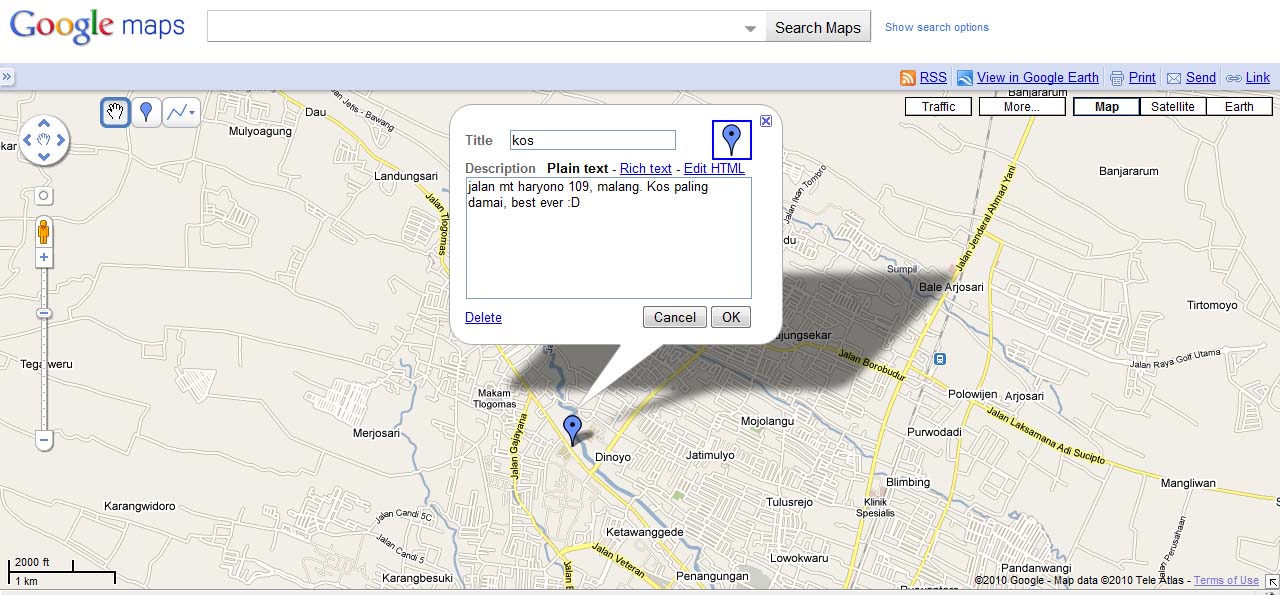This screenshot has width=1280, height=595.
Task: Cancel the placemark edit
Action: coord(675,317)
